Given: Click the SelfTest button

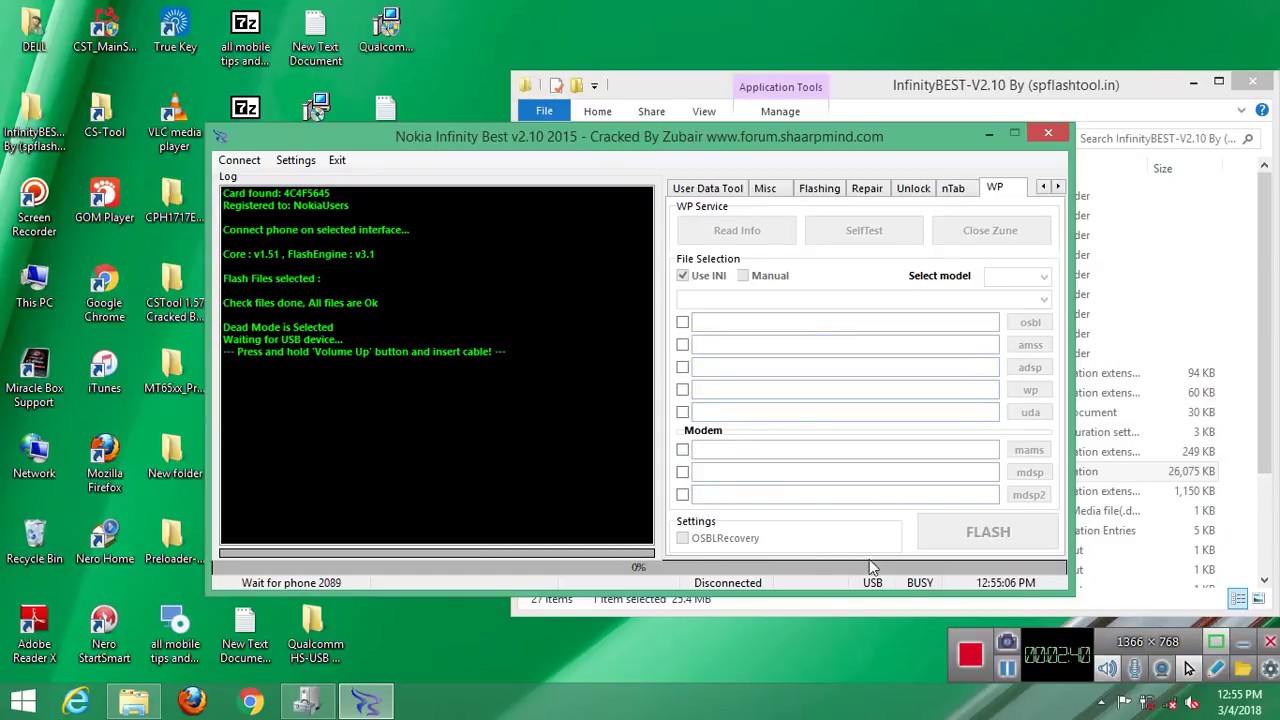Looking at the screenshot, I should point(864,230).
